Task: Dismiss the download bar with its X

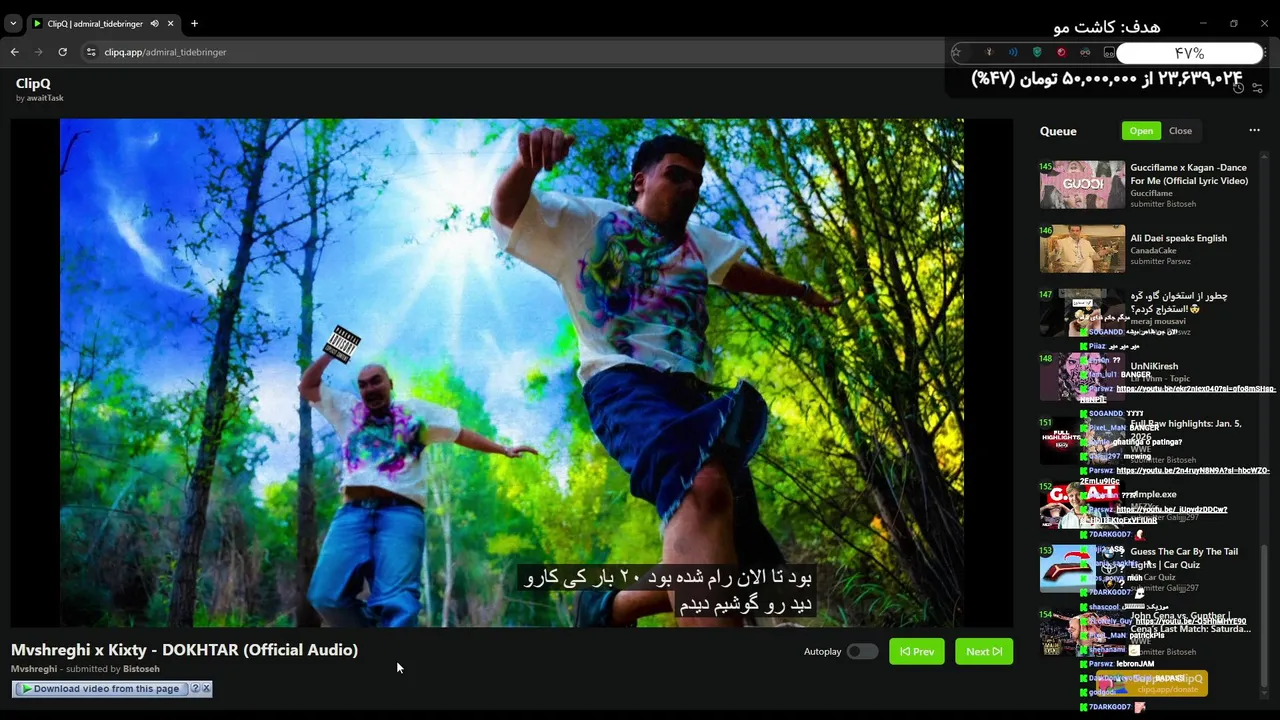Action: point(206,688)
